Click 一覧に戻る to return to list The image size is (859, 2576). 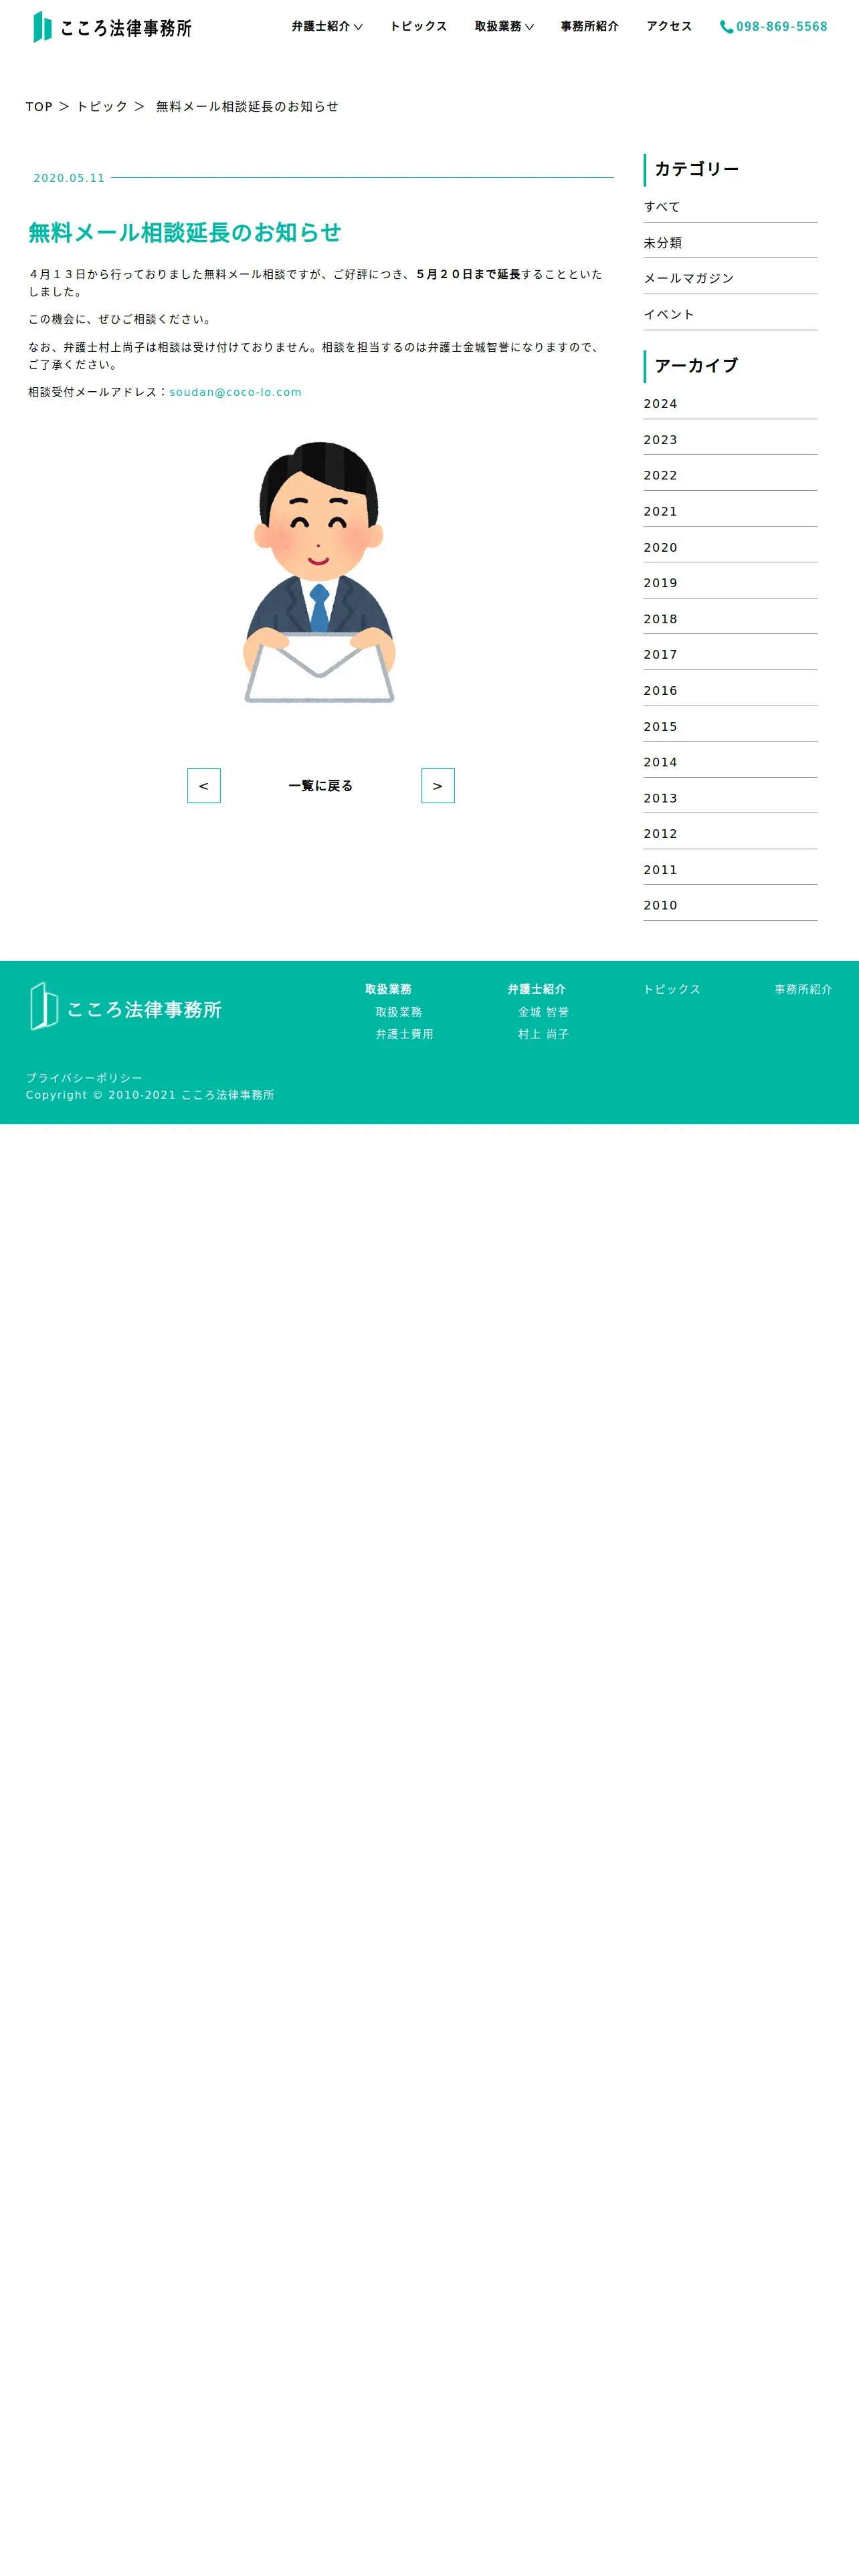pyautogui.click(x=321, y=786)
